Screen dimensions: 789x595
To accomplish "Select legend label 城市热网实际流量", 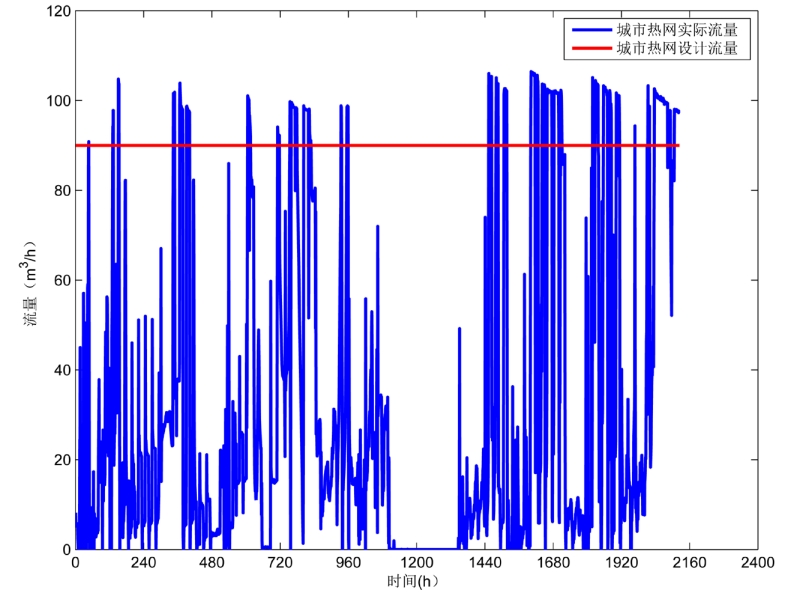I will click(x=677, y=30).
